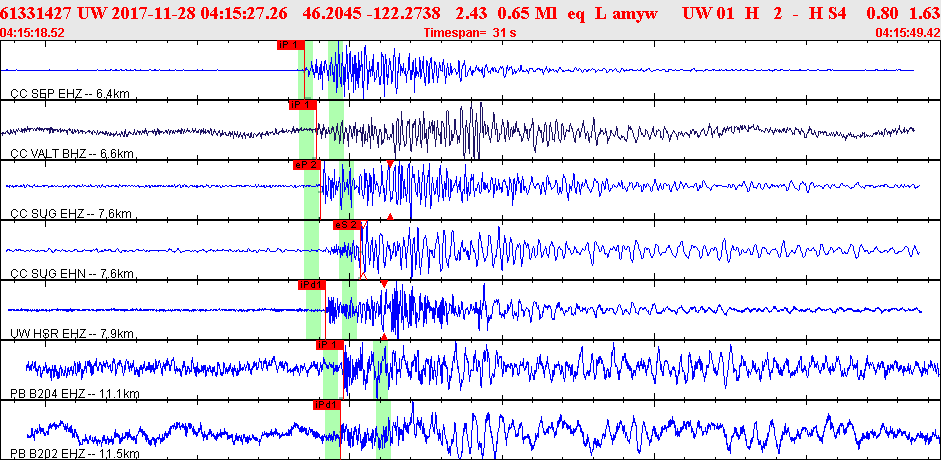The image size is (941, 460).
Task: Select the iPd1 pick flag on UW HSR EHZ
Action: tap(311, 285)
